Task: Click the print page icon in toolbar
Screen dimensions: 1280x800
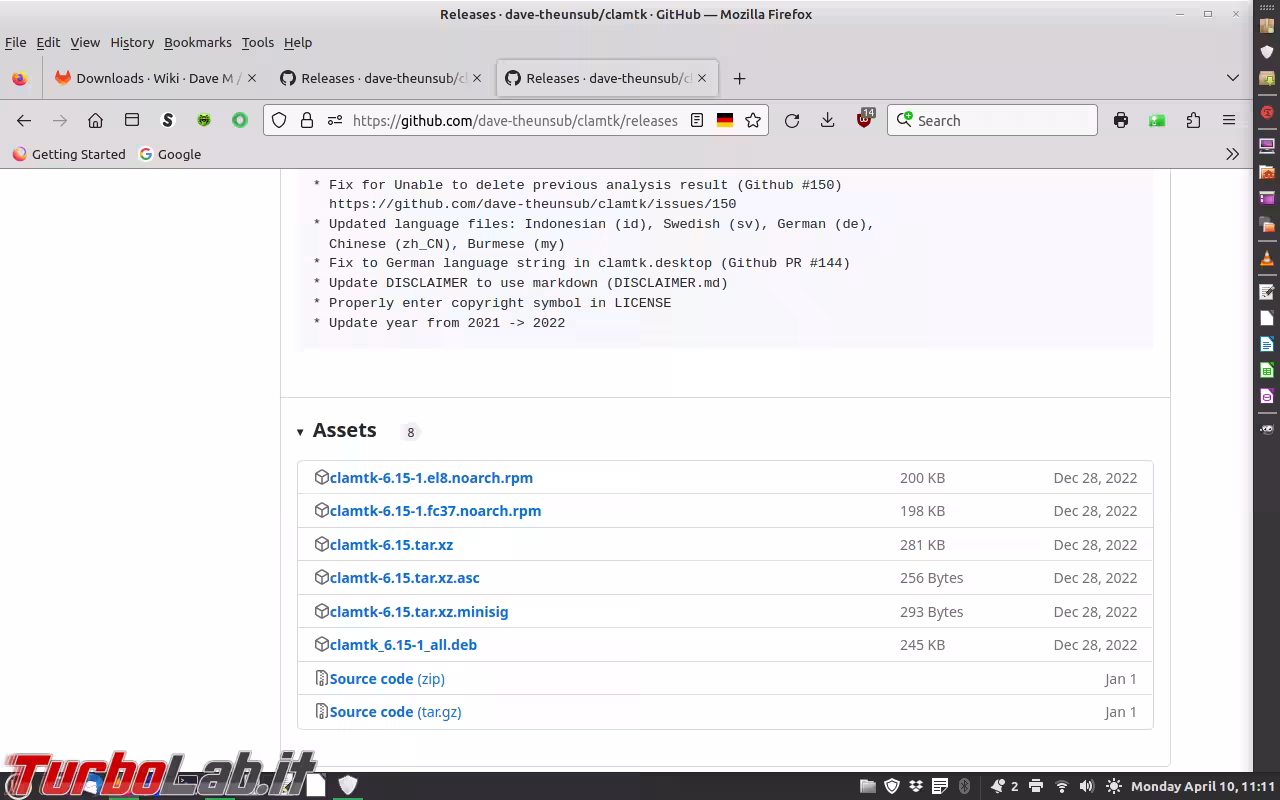Action: (x=1121, y=120)
